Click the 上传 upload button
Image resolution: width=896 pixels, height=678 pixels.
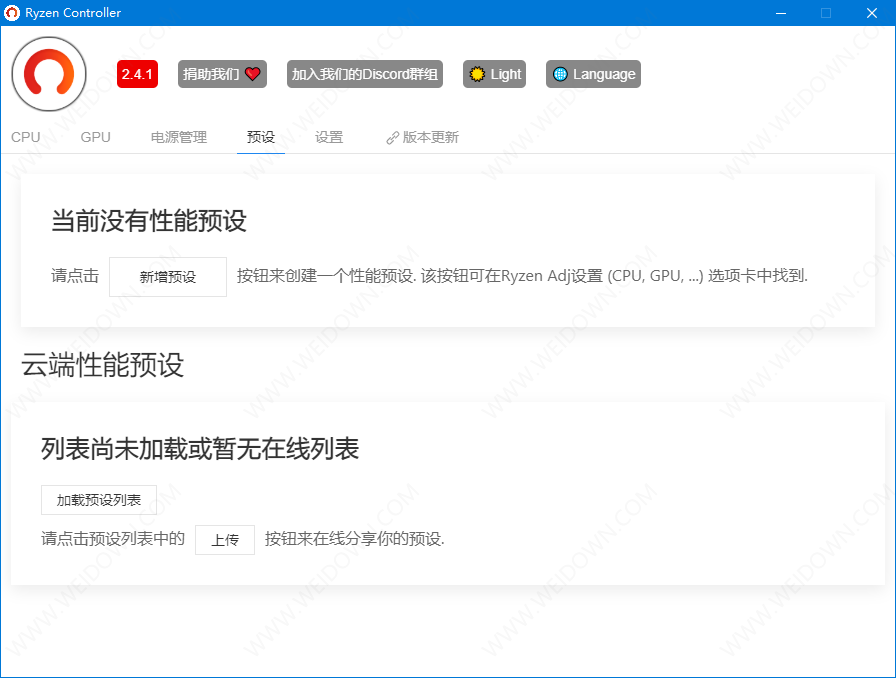click(225, 540)
